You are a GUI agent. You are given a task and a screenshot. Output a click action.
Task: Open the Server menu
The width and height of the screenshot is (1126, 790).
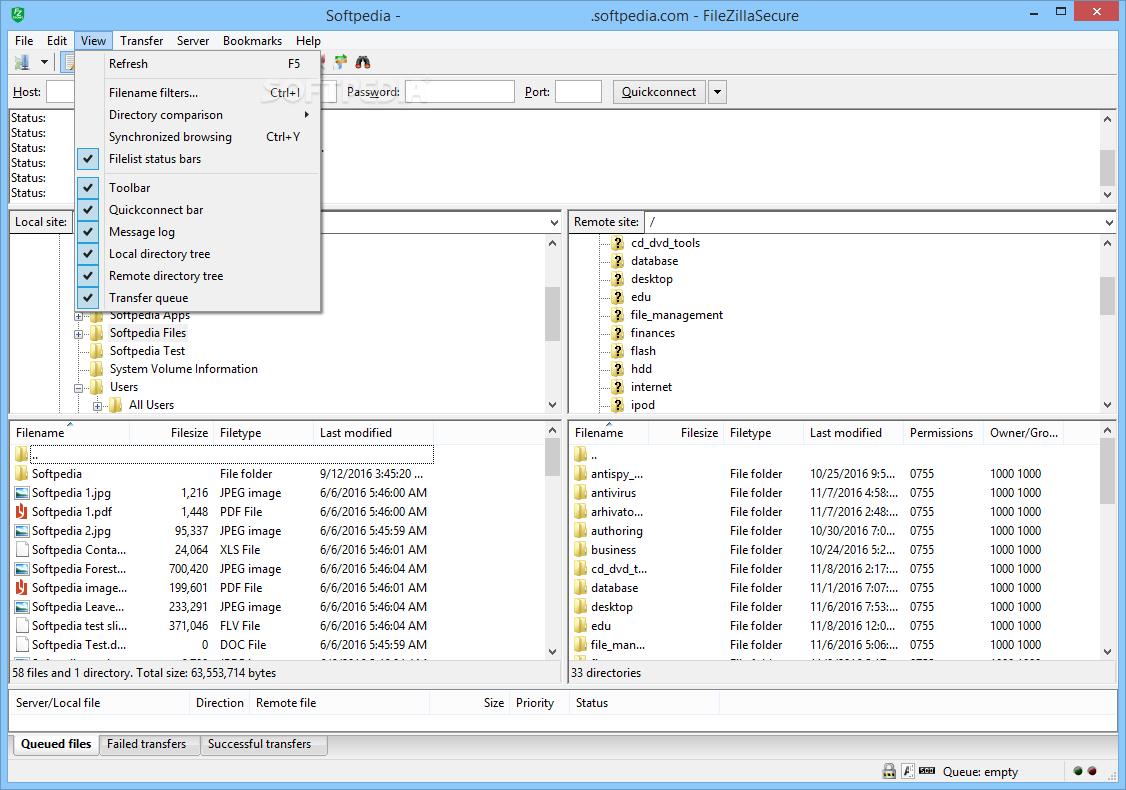tap(192, 41)
